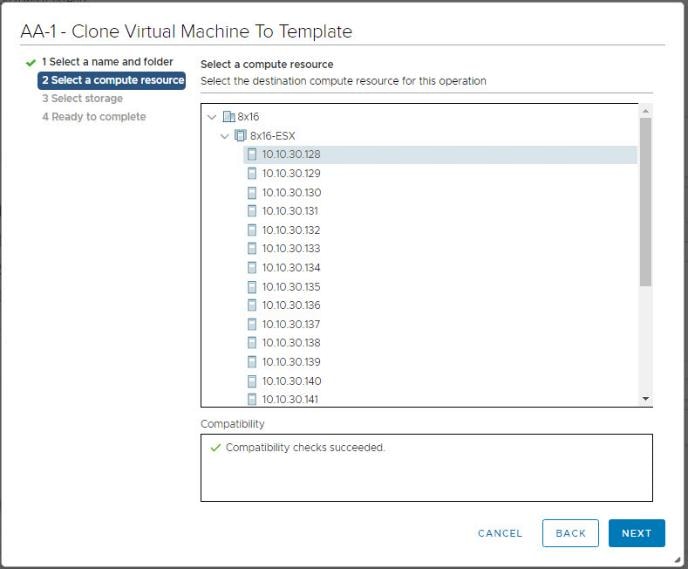Go to step 1 Select a name and folder
Viewport: 688px width, 569px height.
(107, 62)
